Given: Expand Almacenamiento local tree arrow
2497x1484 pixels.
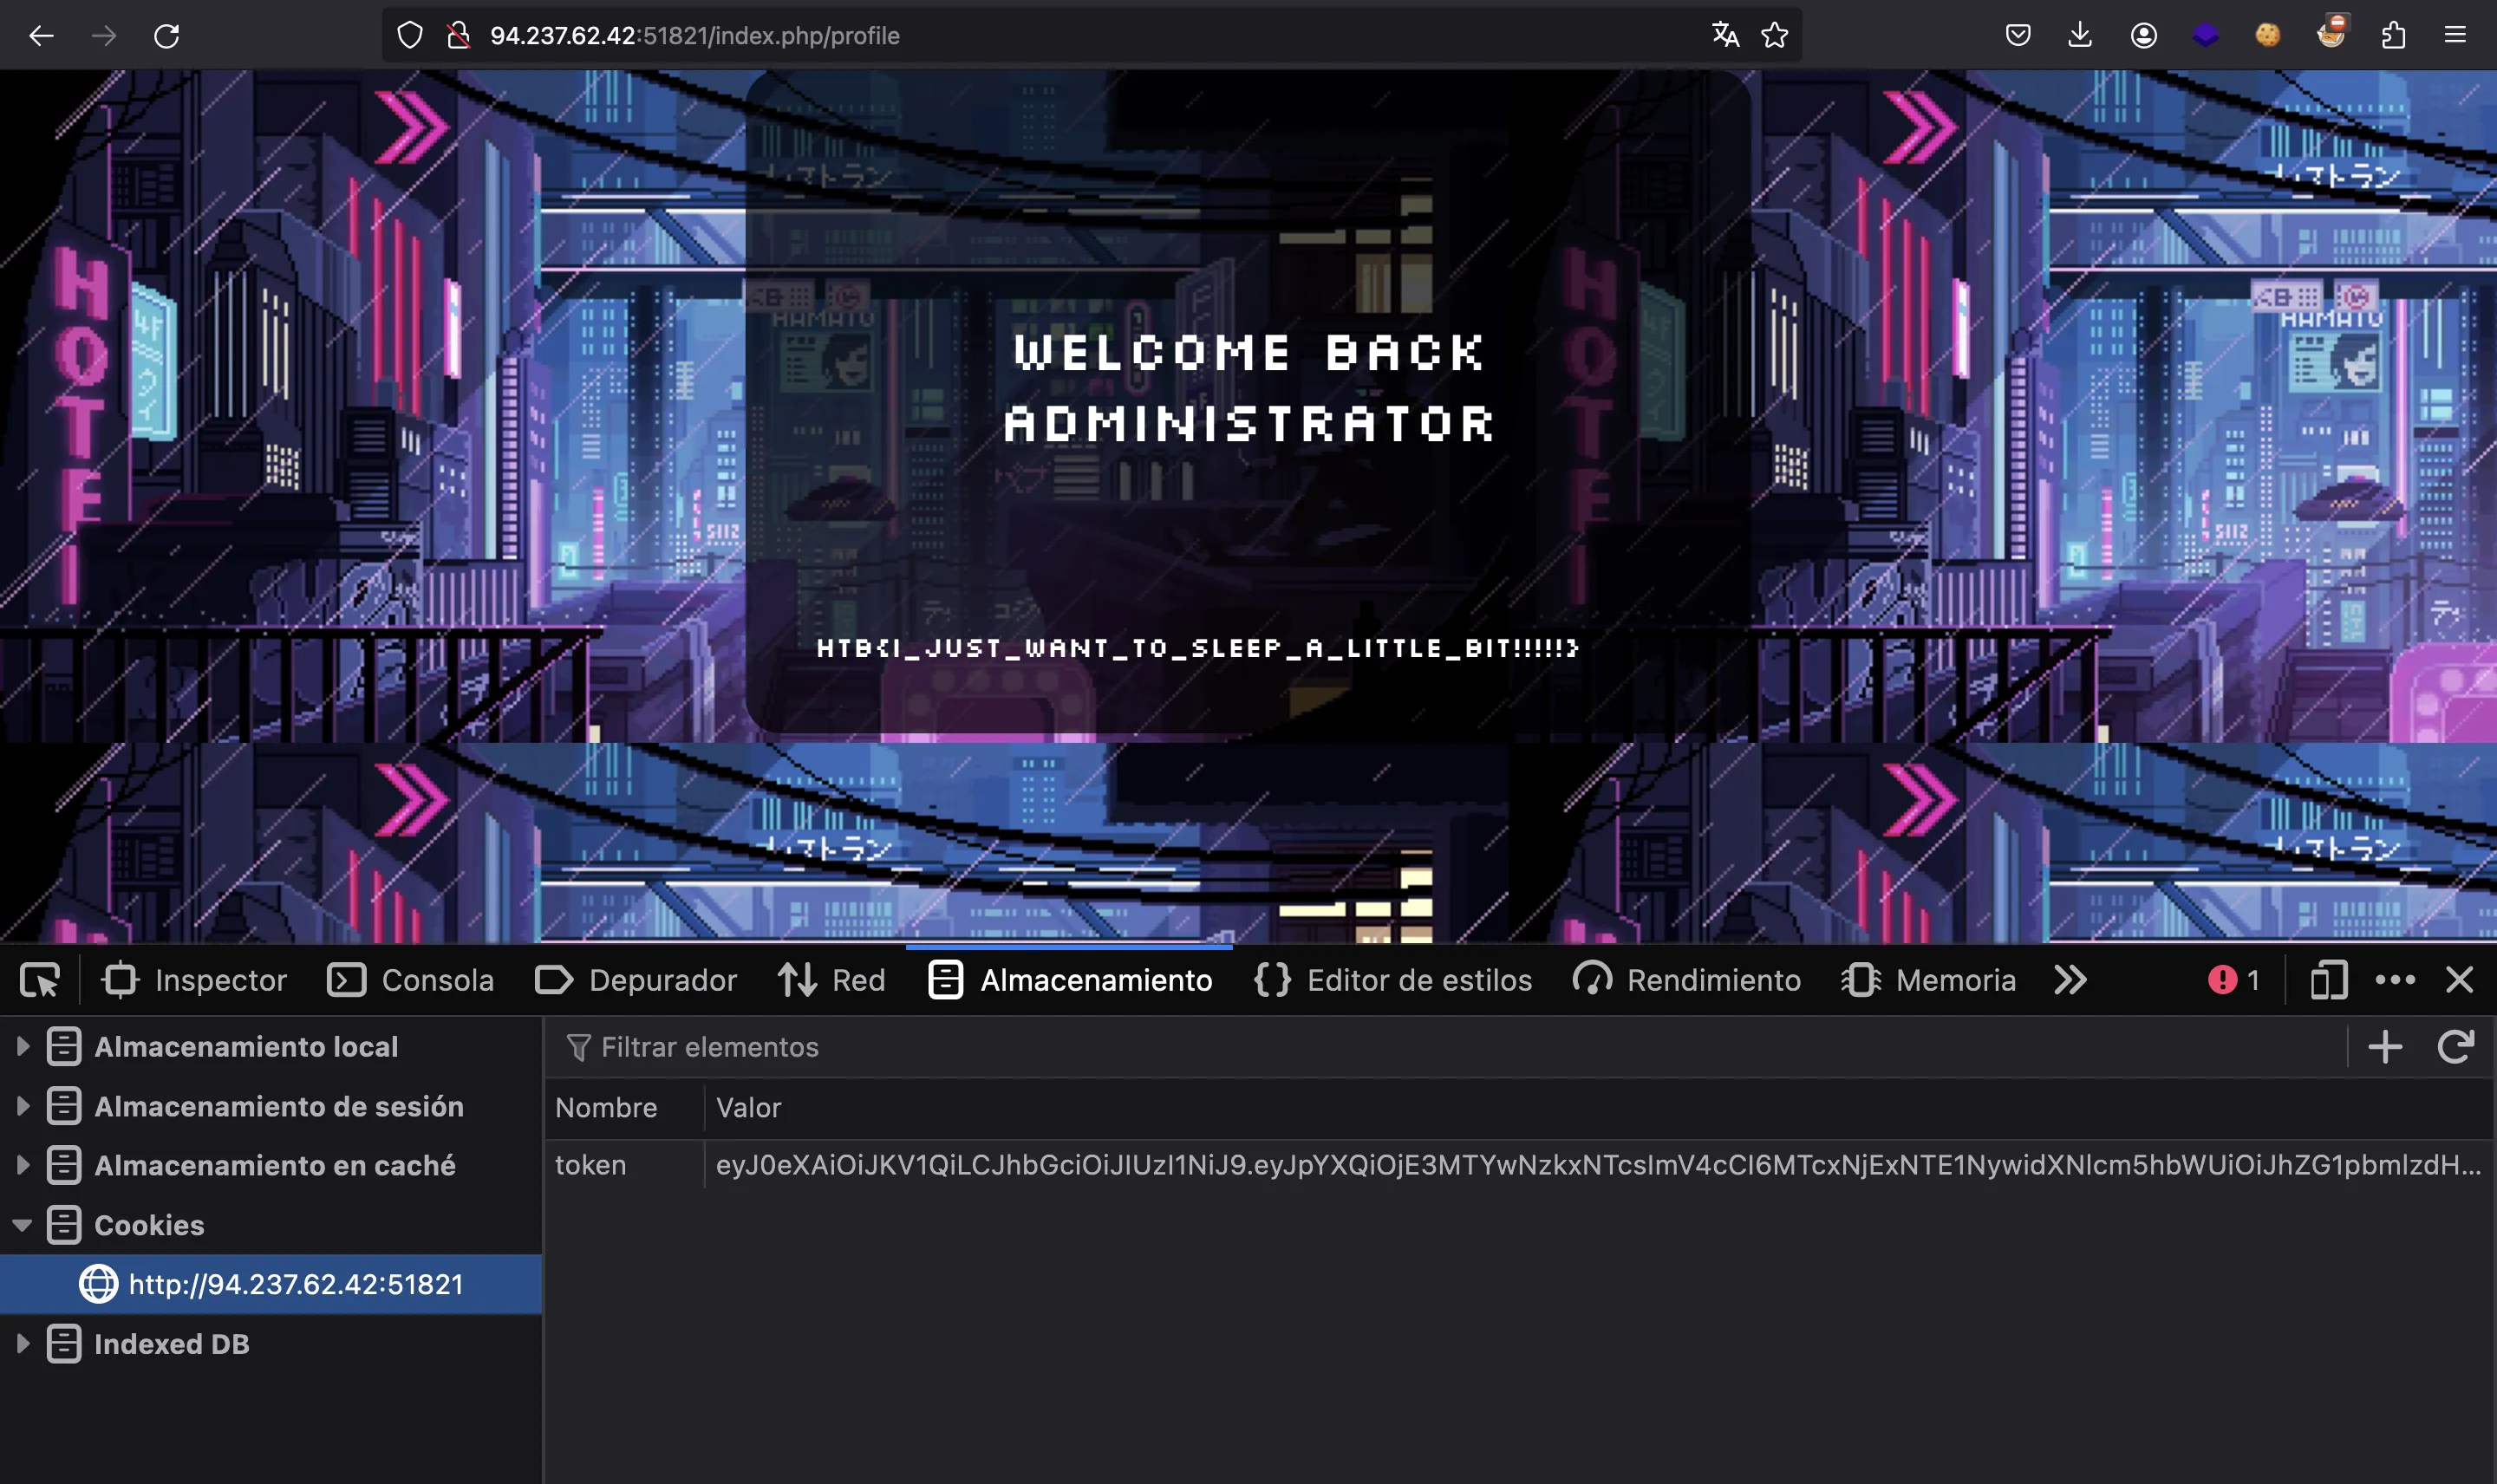Looking at the screenshot, I should click(22, 1047).
